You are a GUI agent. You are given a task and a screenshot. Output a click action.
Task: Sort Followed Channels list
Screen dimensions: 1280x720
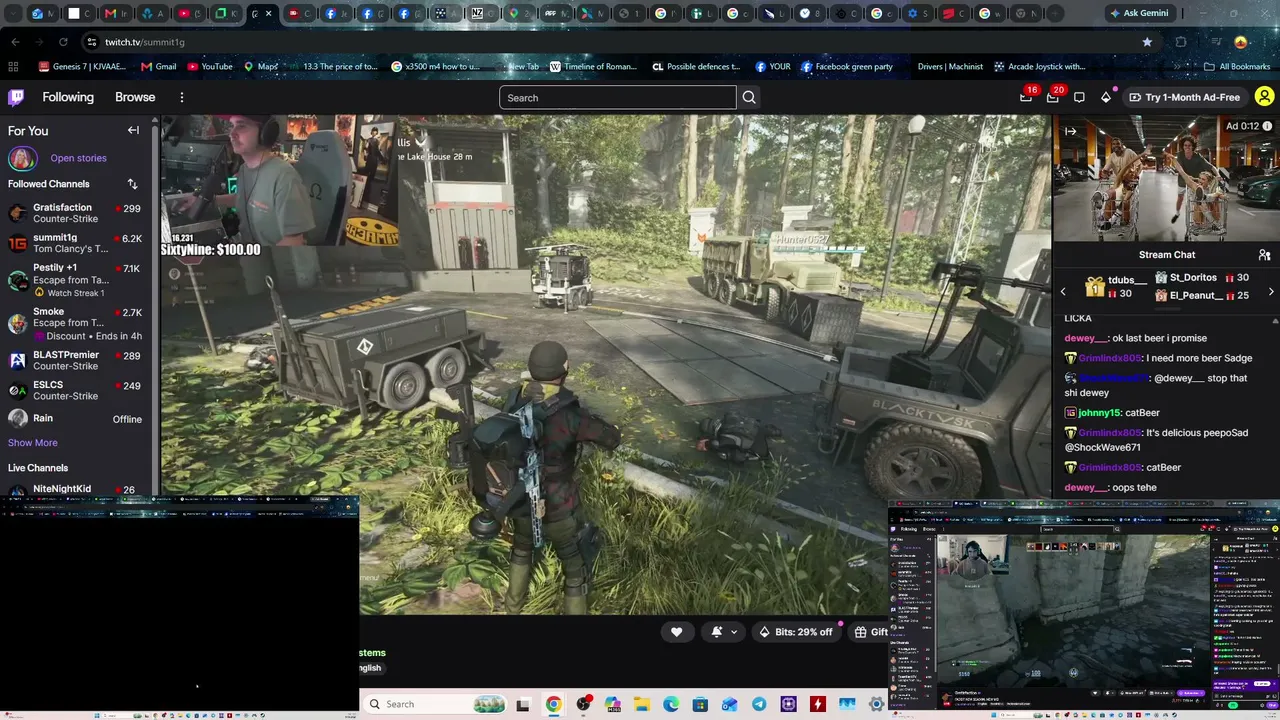[x=132, y=184]
